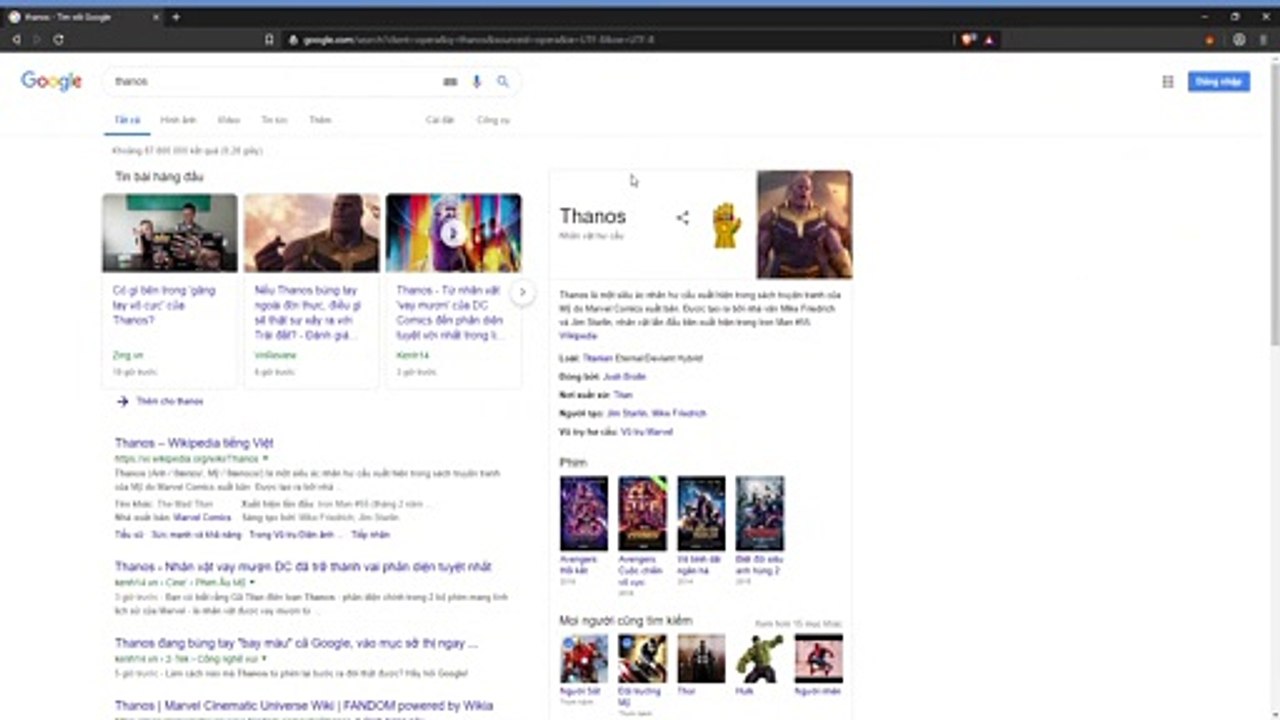Viewport: 1280px width, 720px height.
Task: Open first news thumbnail with two people
Action: click(x=170, y=233)
